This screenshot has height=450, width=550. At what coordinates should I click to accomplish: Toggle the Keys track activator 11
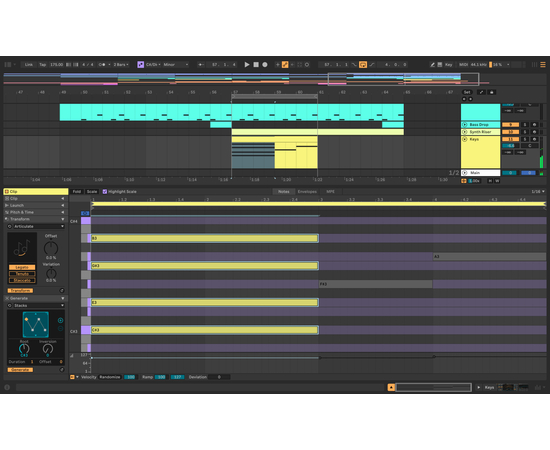(x=511, y=139)
